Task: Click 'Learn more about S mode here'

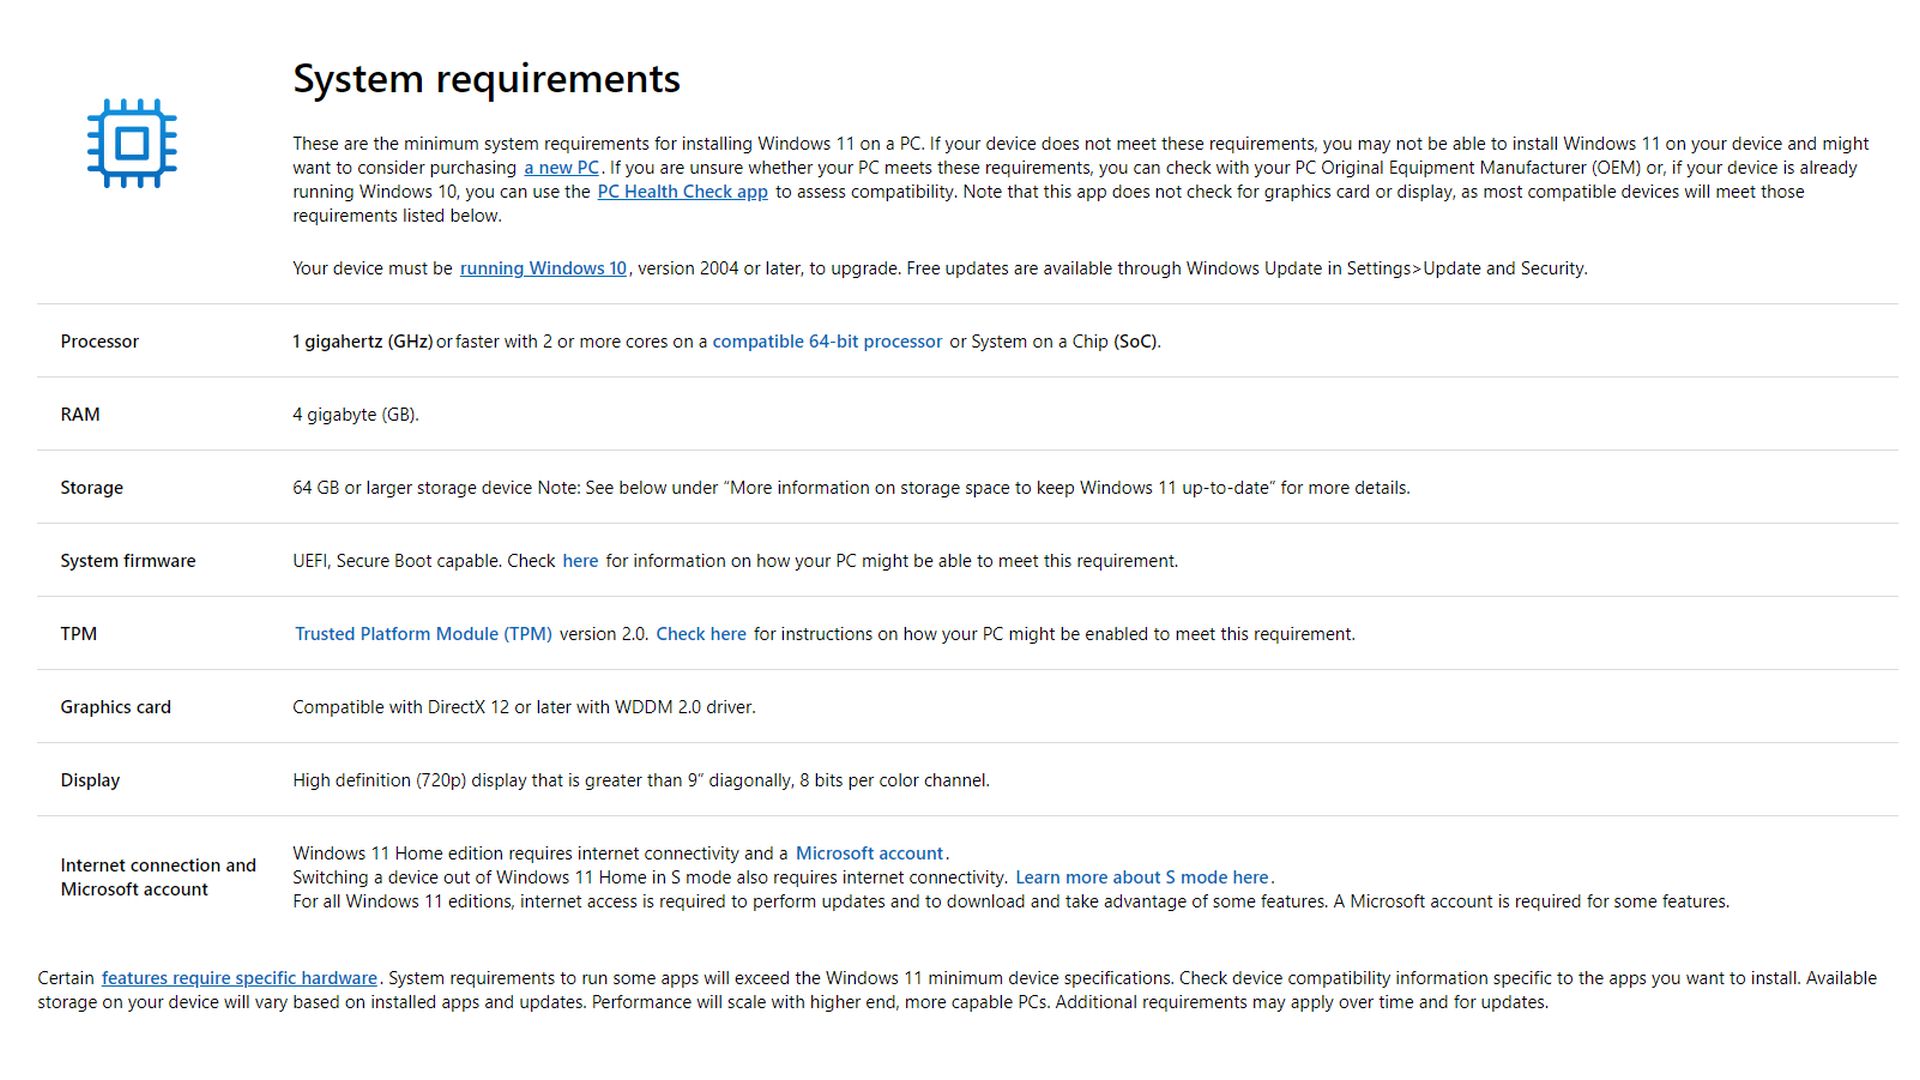Action: (1141, 878)
